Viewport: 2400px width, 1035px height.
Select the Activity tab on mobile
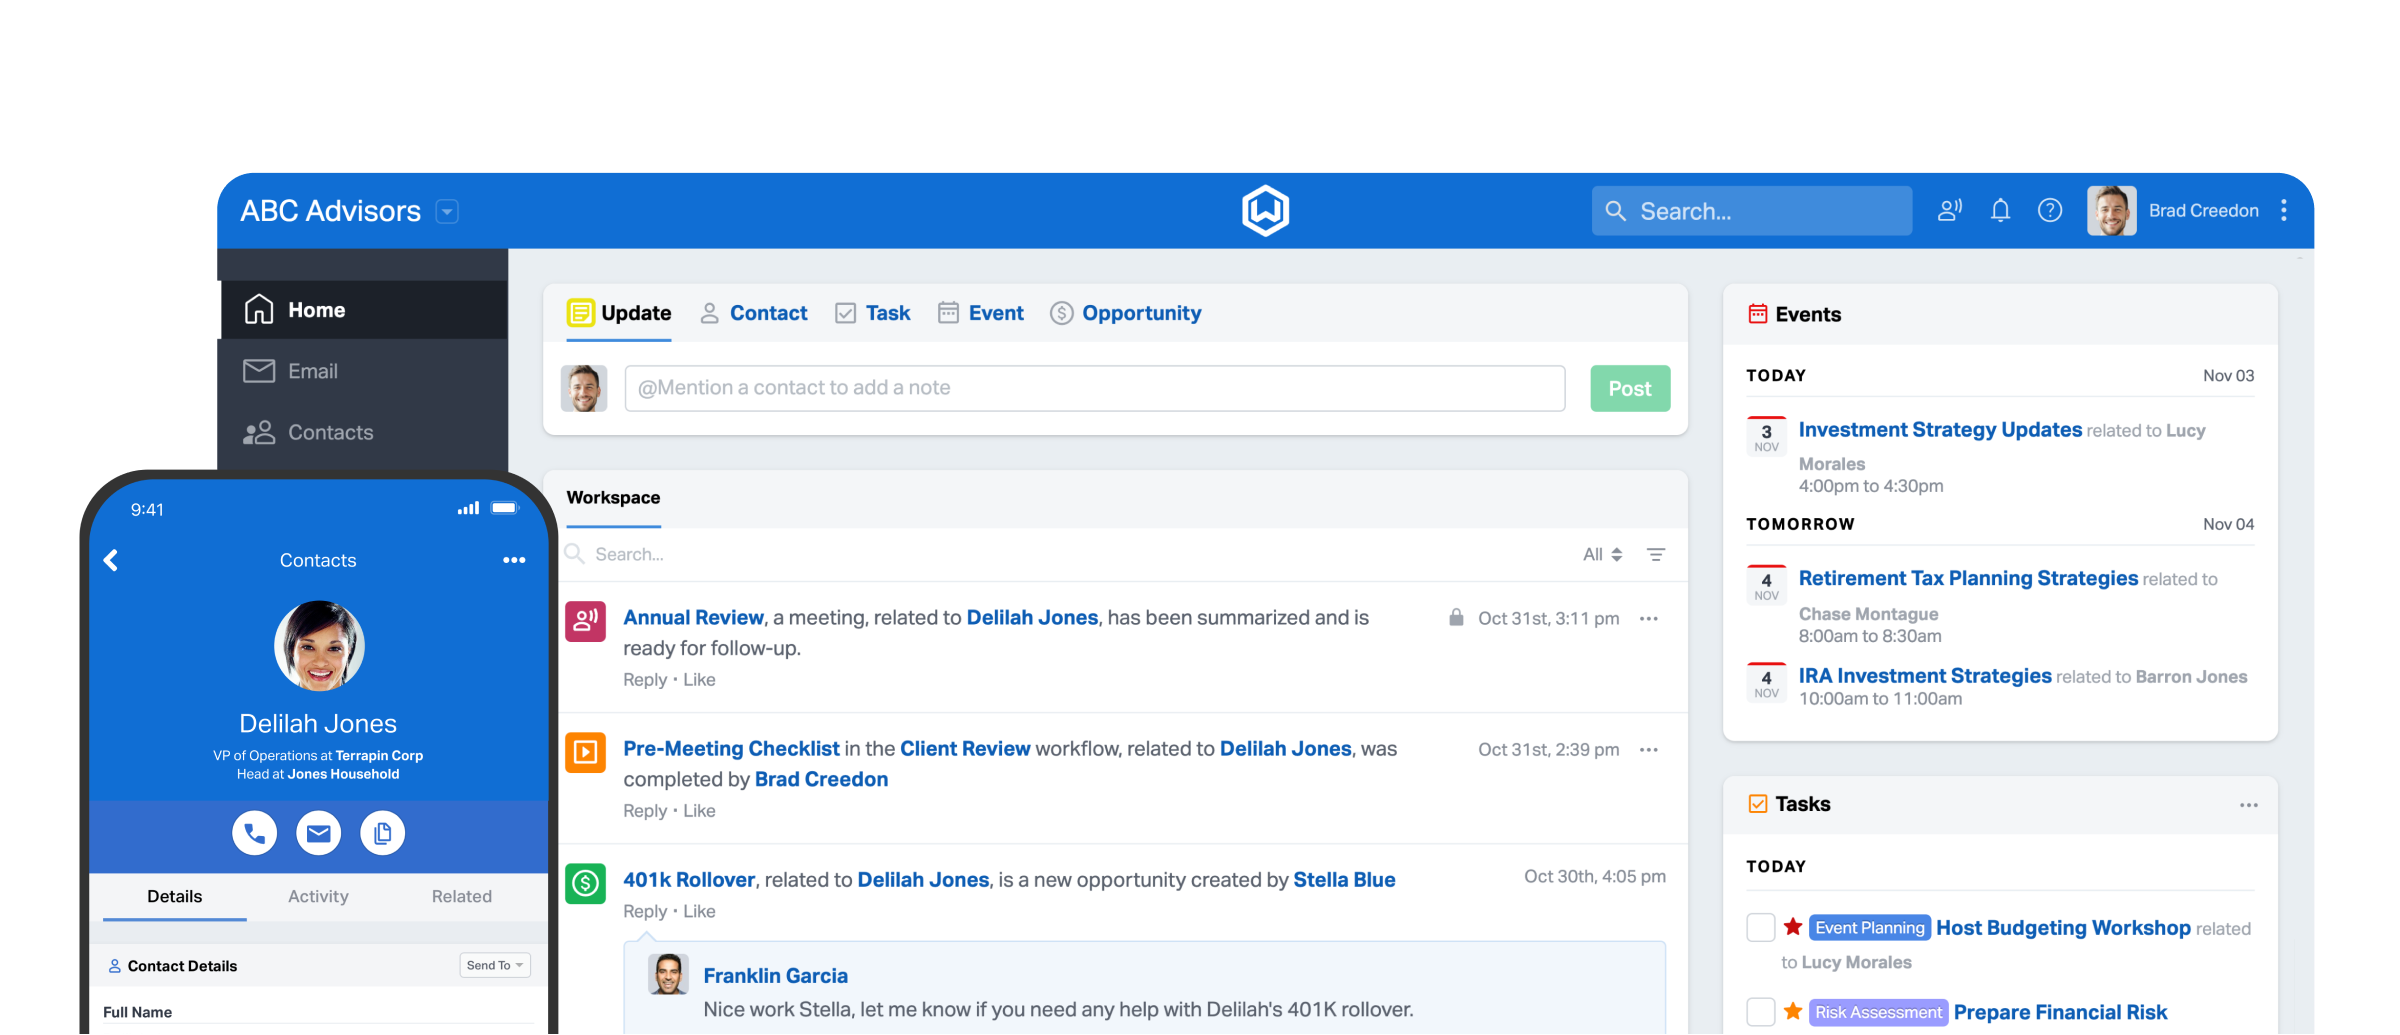coord(318,896)
